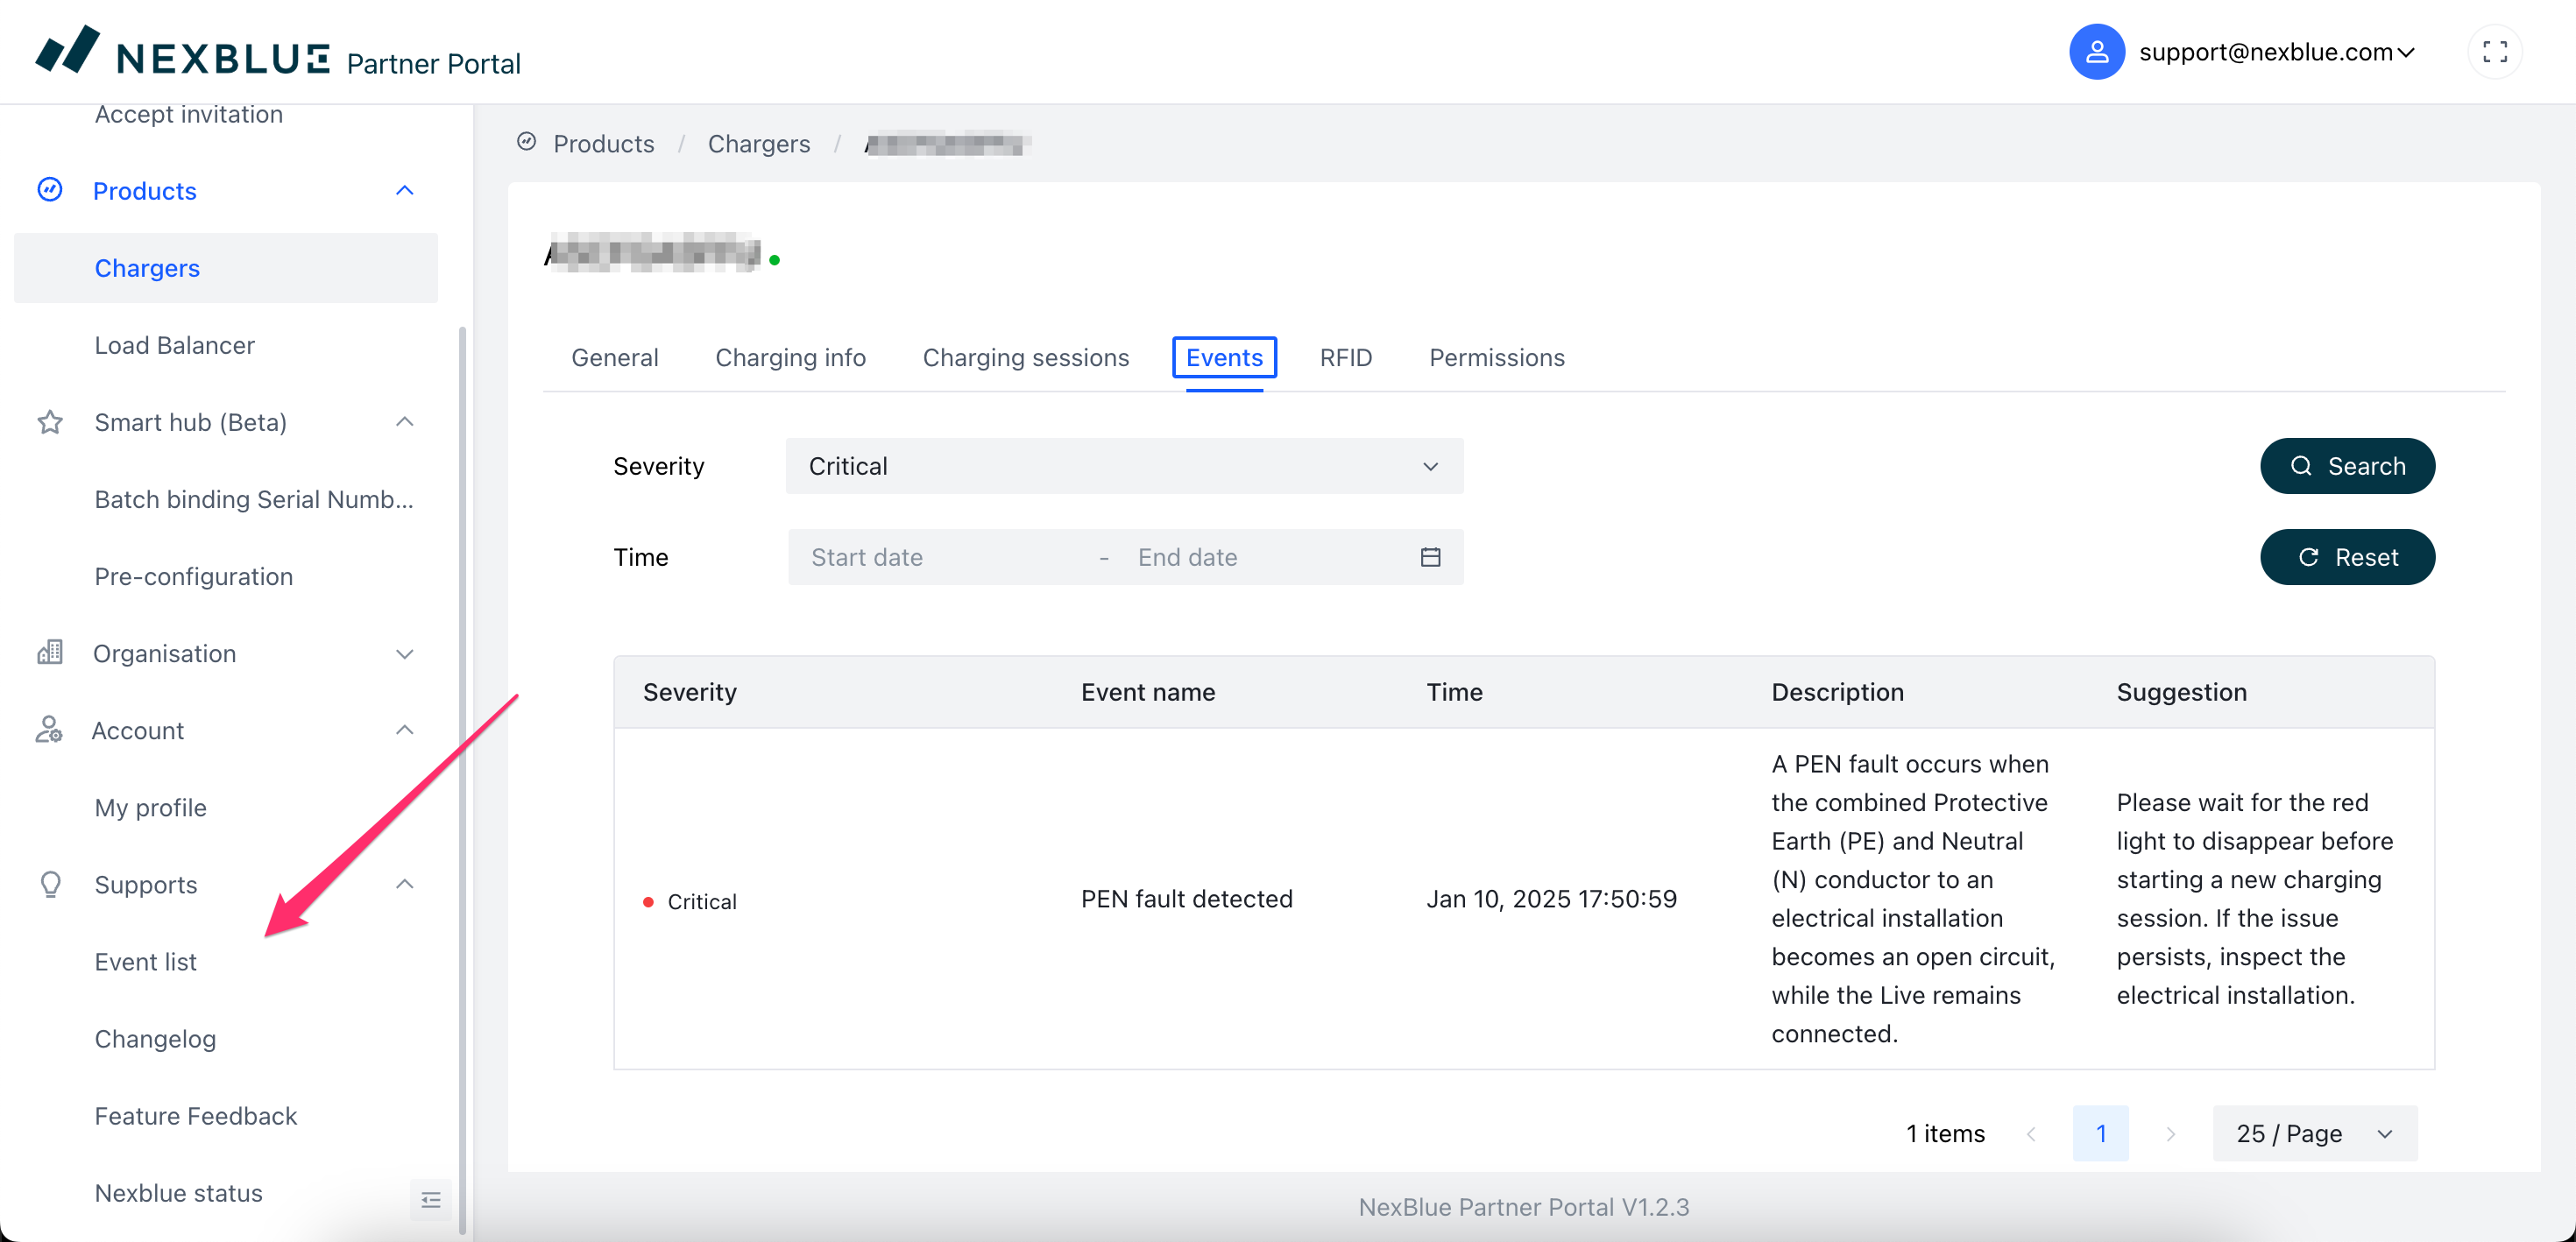2576x1242 pixels.
Task: Click the Account person icon
Action: click(50, 730)
